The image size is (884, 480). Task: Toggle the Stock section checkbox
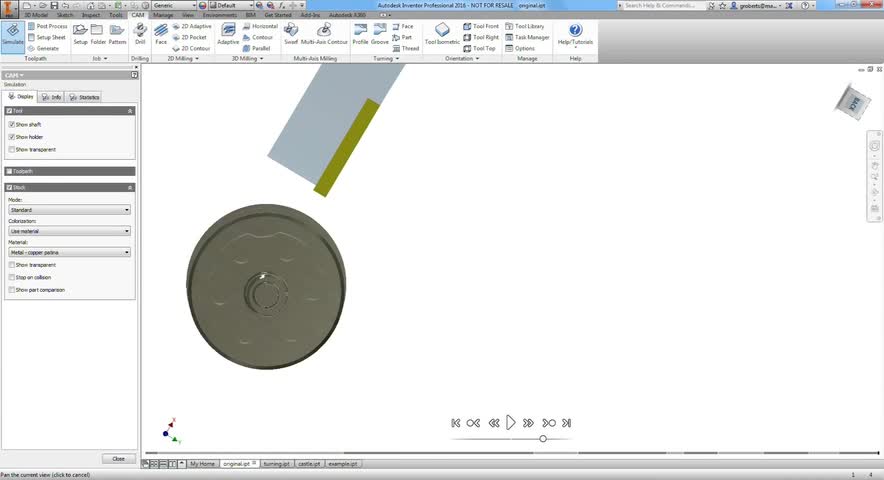tap(9, 187)
